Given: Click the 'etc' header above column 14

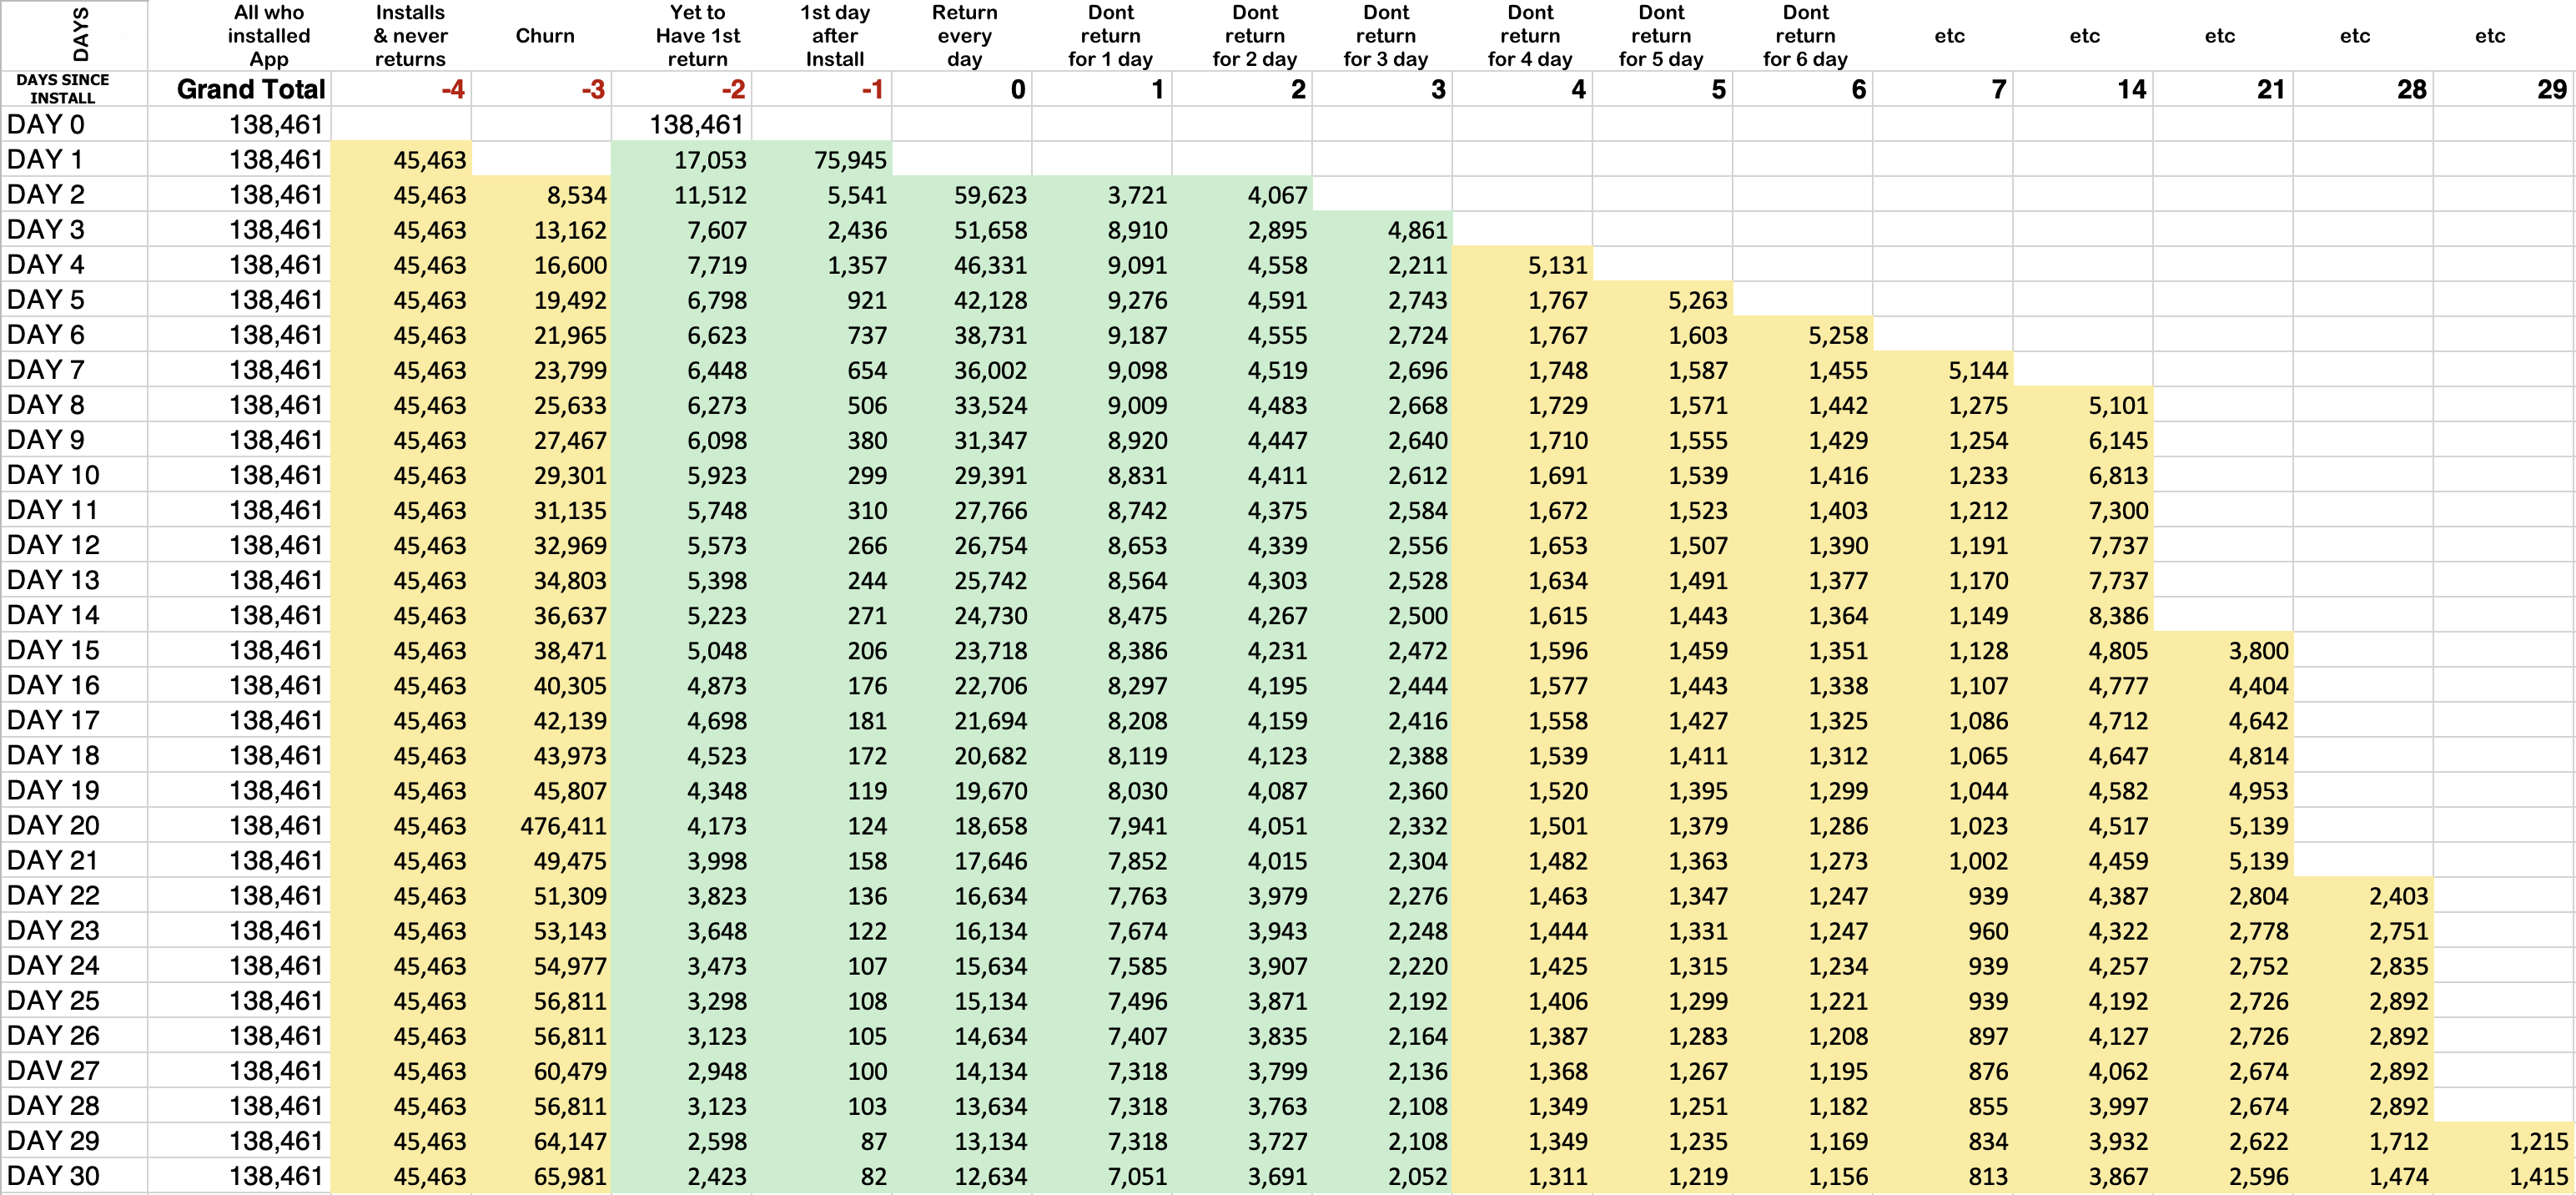Looking at the screenshot, I should coord(2085,36).
